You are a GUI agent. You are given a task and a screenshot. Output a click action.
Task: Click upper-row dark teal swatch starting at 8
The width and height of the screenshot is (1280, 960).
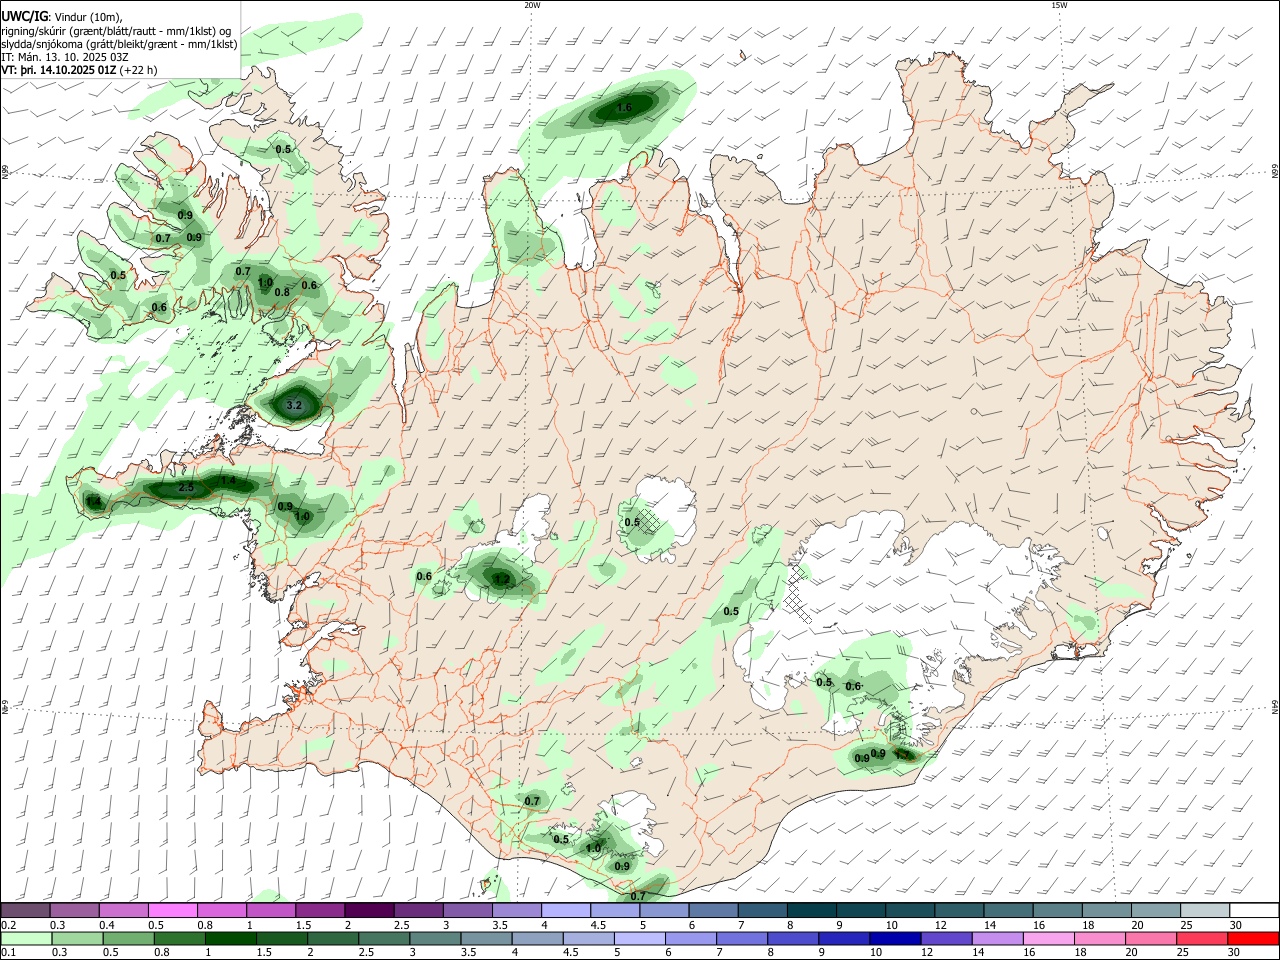click(x=812, y=910)
